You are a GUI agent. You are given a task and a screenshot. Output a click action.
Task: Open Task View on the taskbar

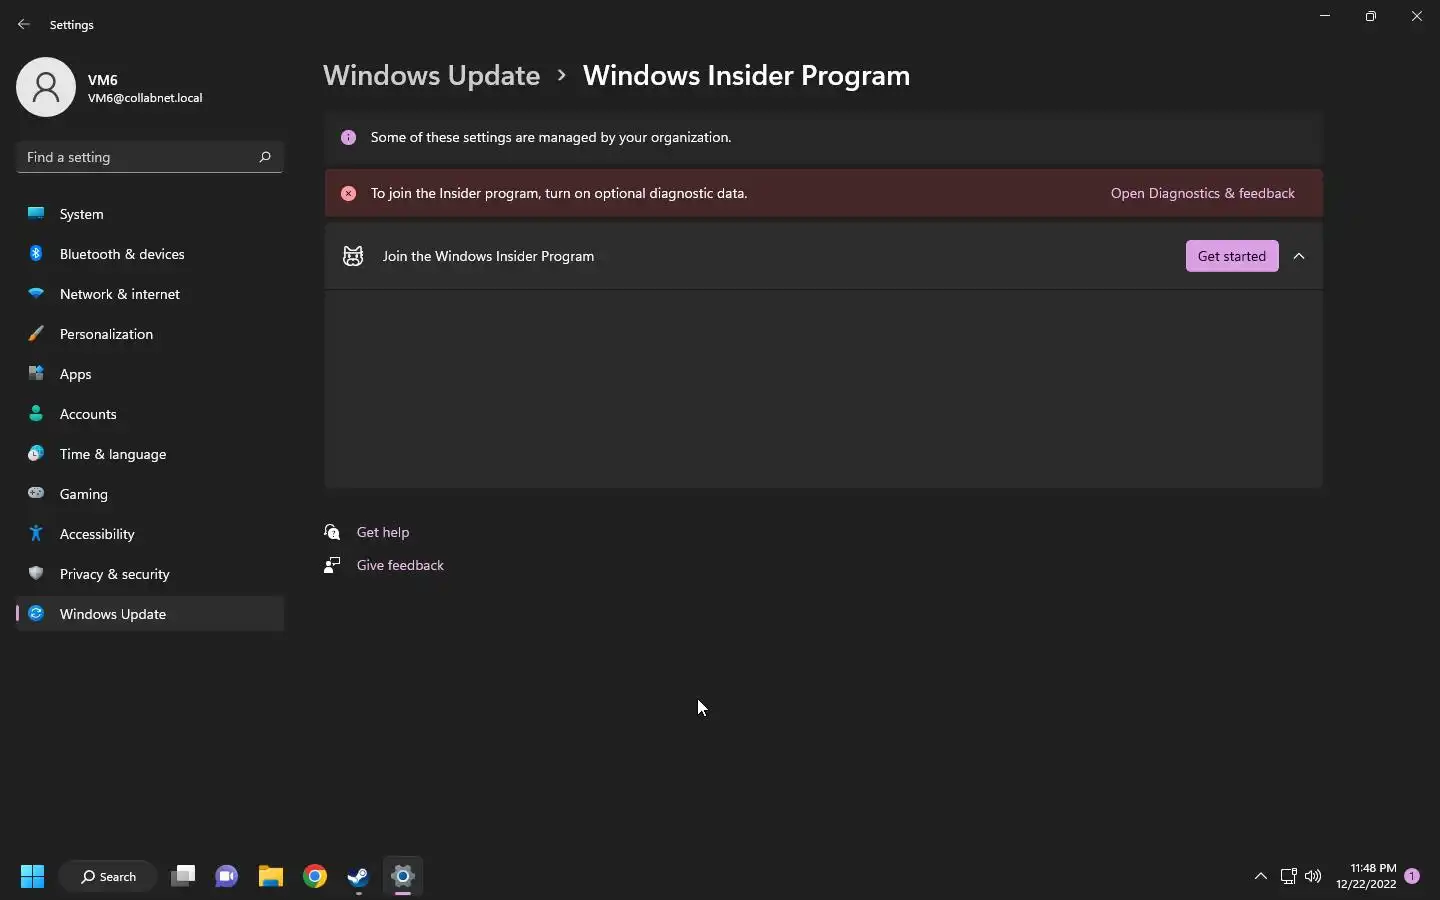click(183, 877)
